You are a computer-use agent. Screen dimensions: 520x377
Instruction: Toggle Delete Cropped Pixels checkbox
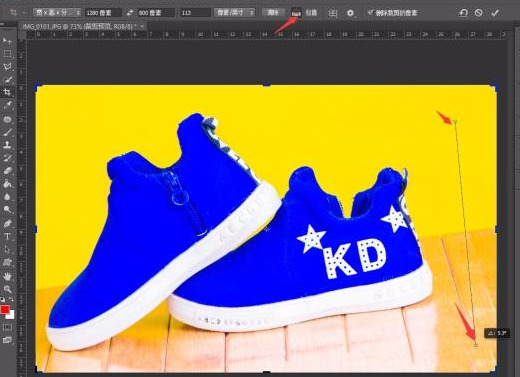[370, 12]
